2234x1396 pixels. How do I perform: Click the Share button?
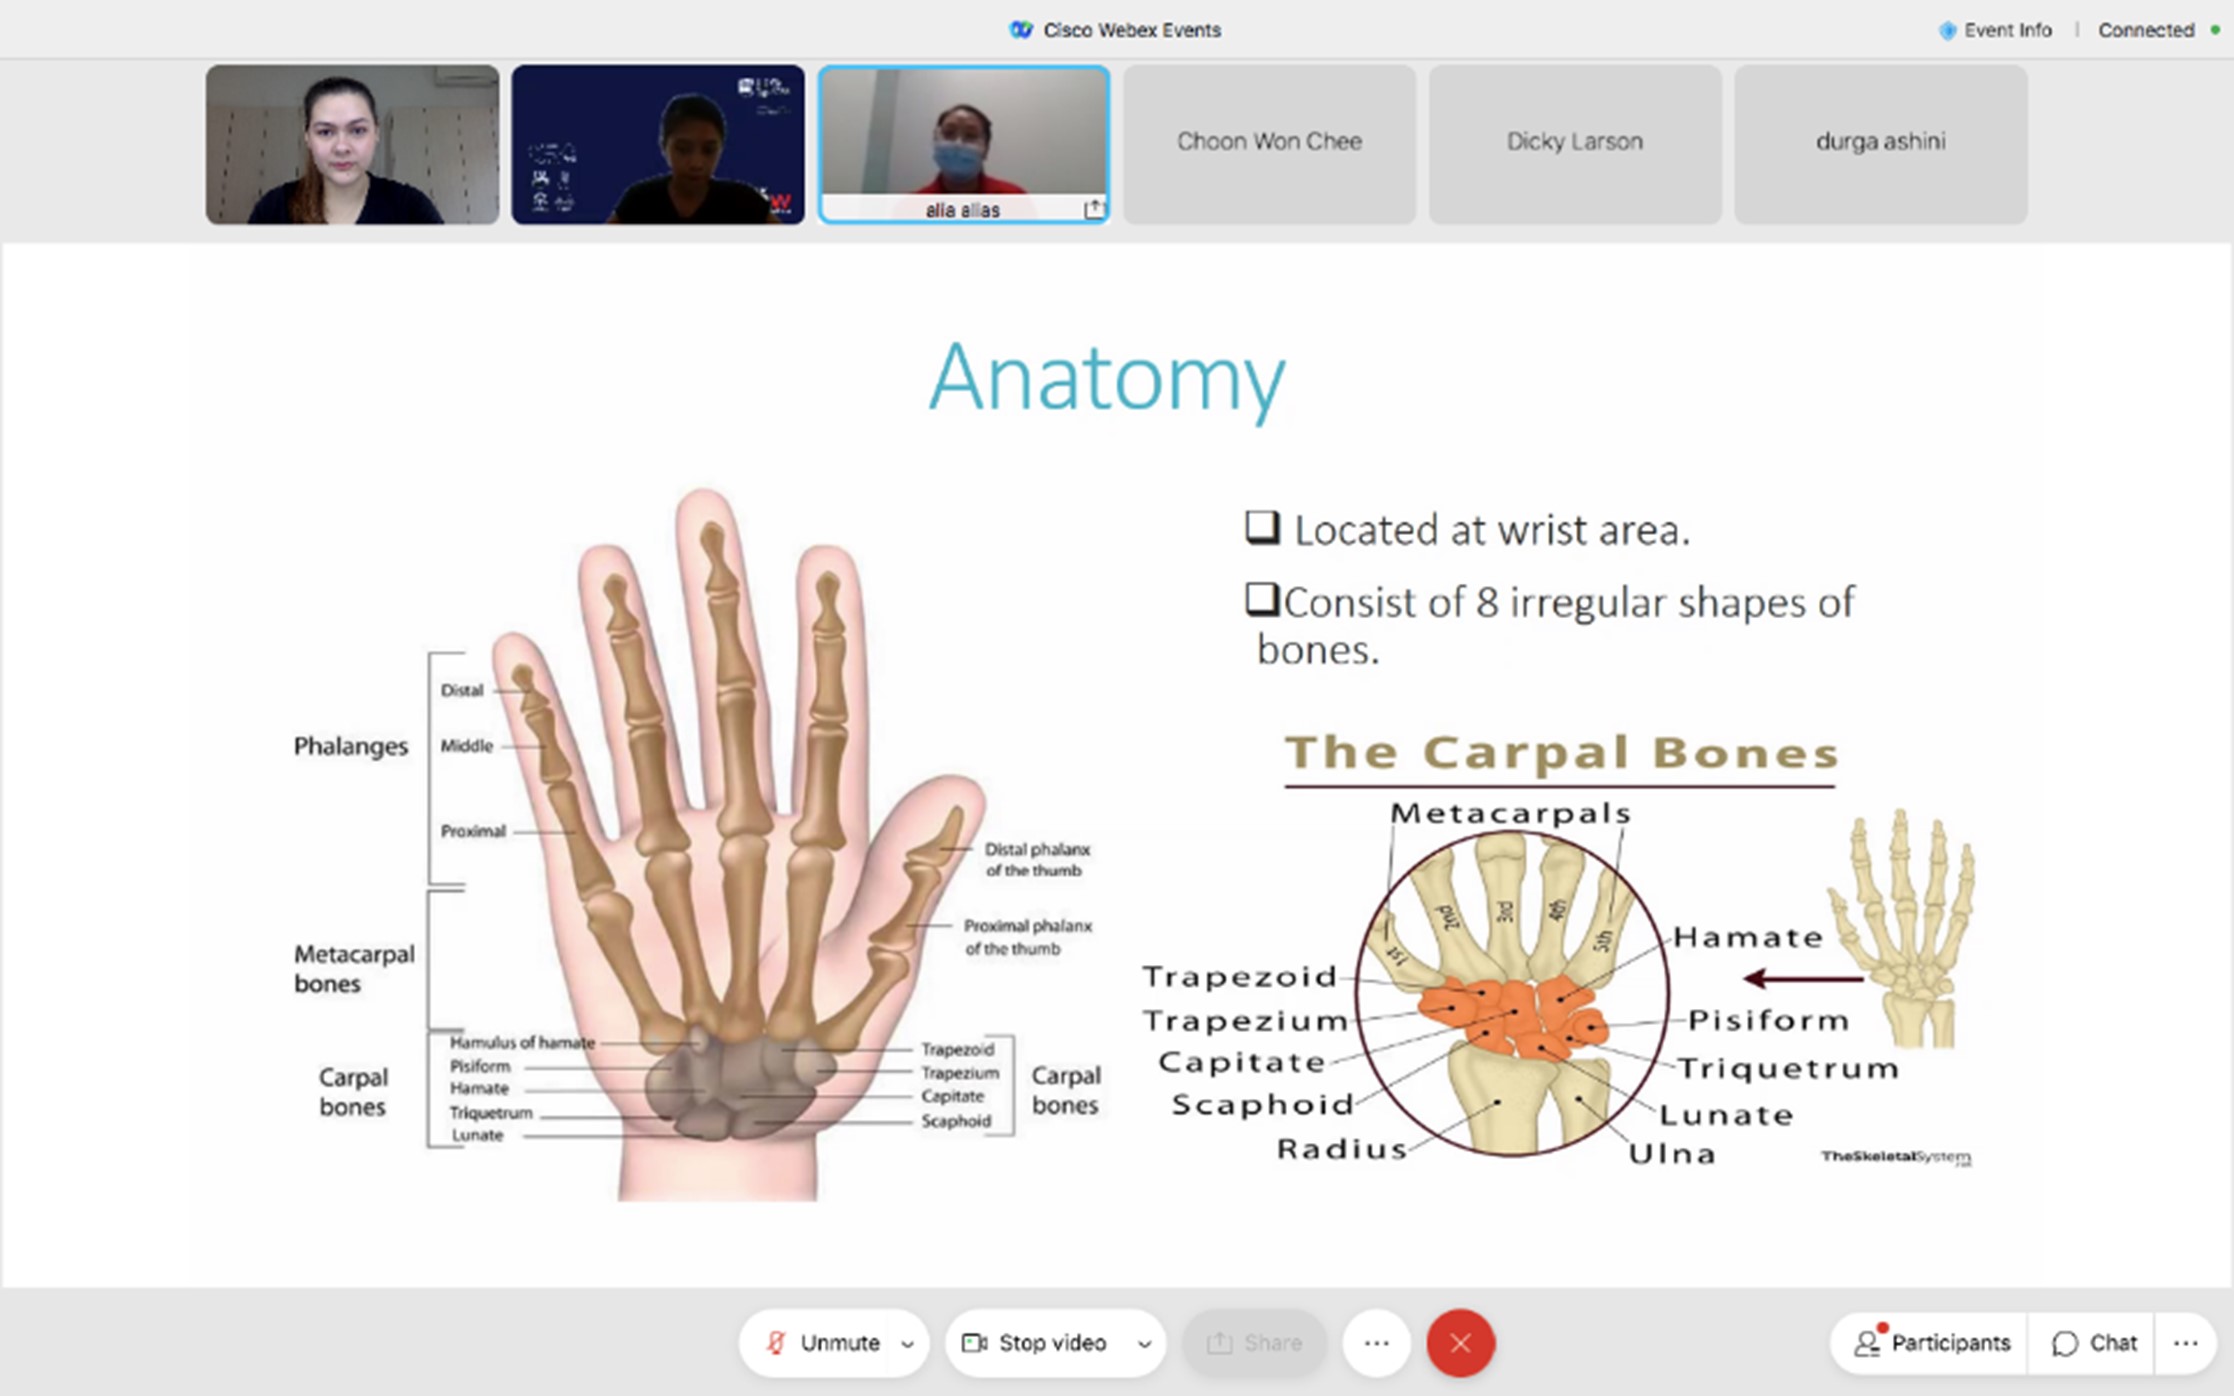[x=1255, y=1343]
